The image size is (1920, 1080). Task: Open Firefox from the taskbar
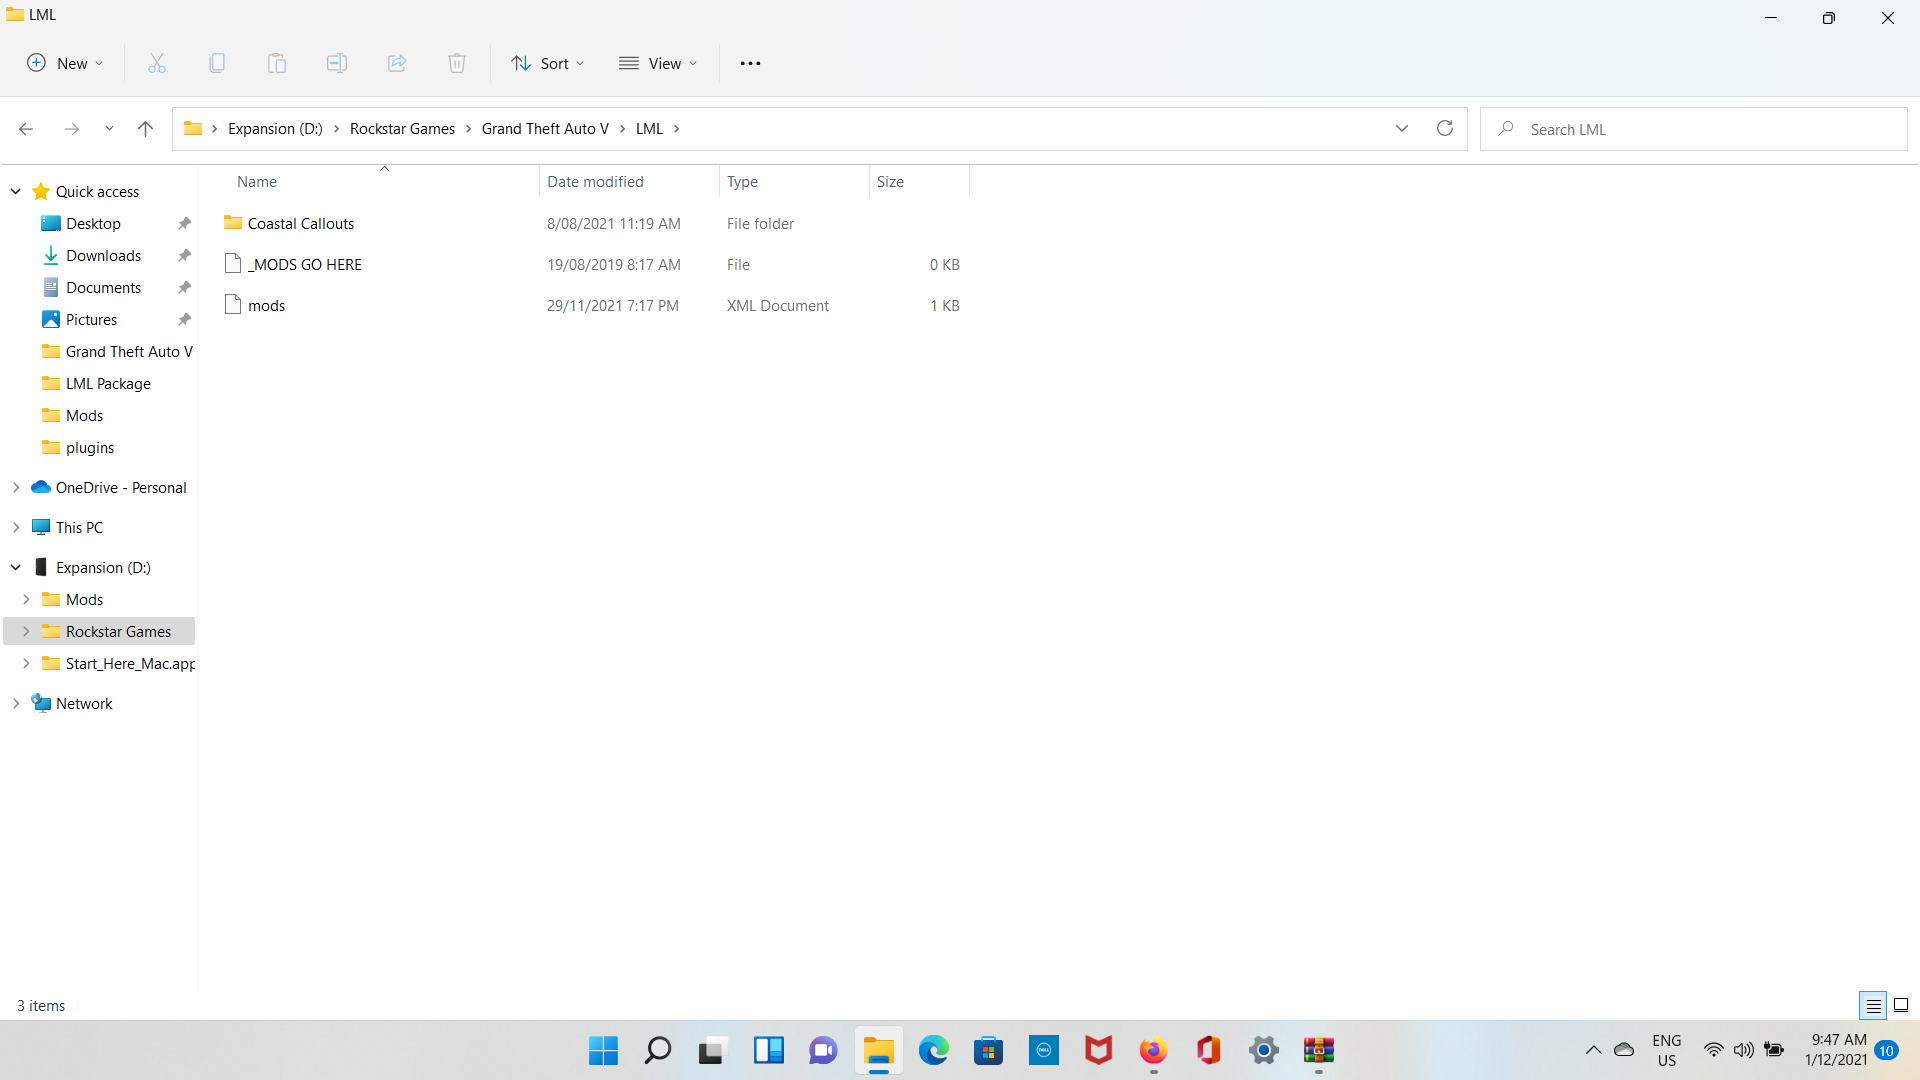[x=1153, y=1050]
